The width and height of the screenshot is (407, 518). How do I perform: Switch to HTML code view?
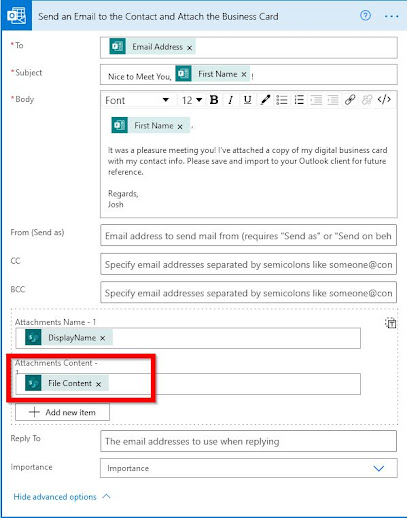[x=384, y=100]
